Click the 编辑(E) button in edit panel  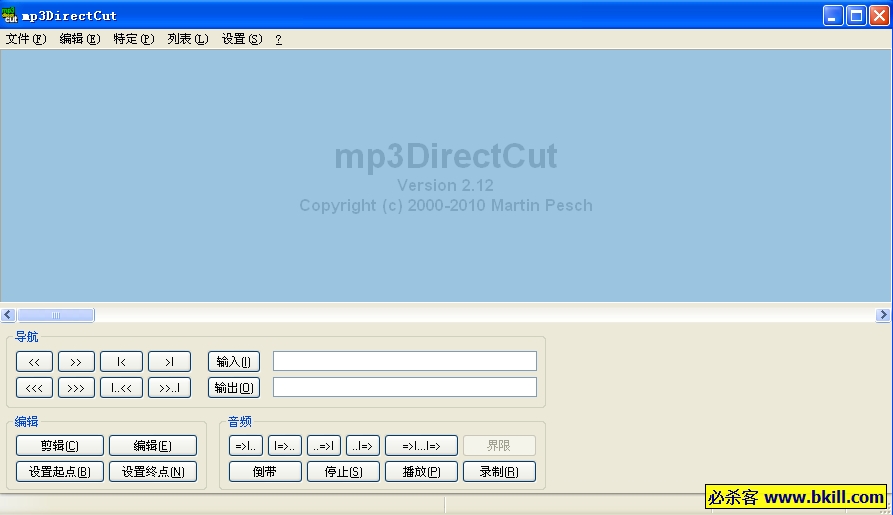(153, 445)
